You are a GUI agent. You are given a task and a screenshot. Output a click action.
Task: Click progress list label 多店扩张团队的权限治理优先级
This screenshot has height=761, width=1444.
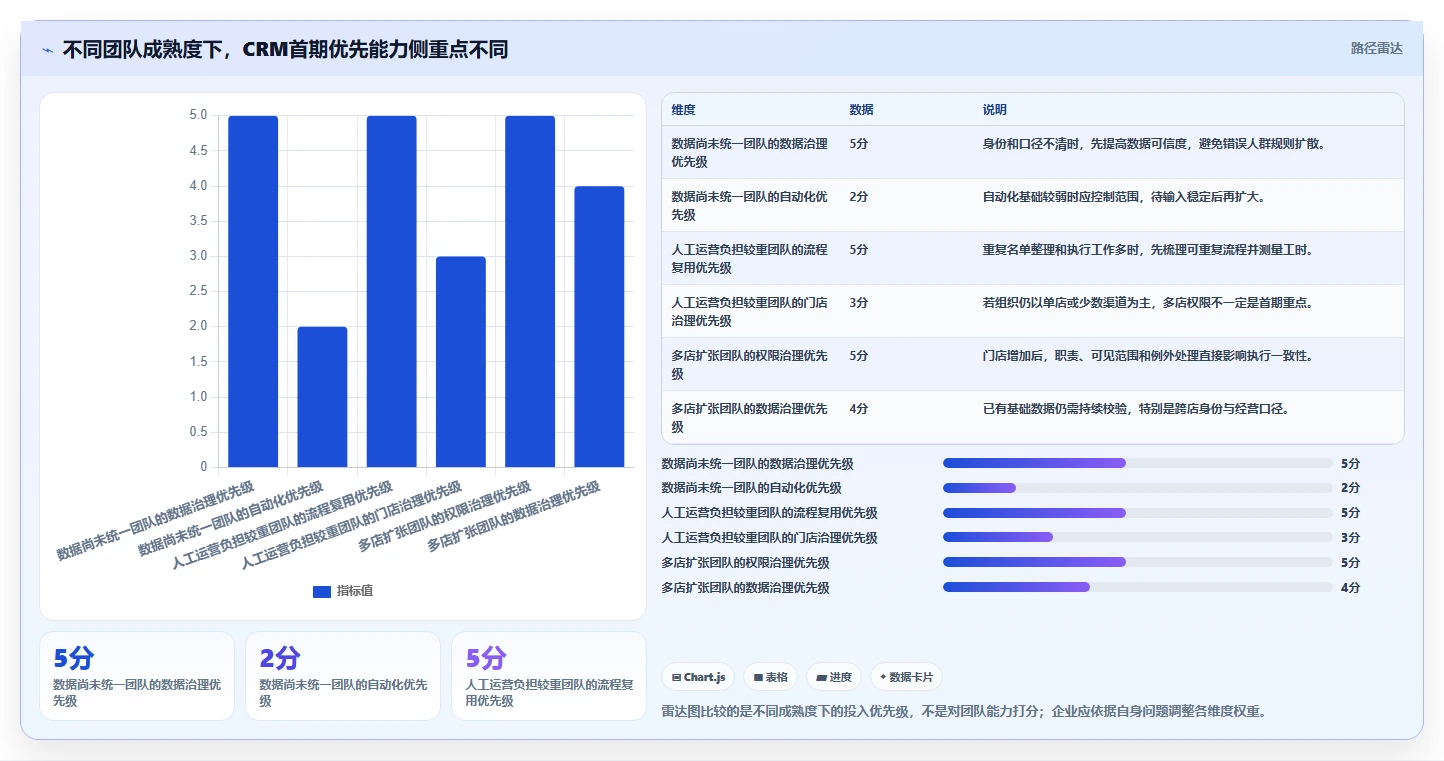pos(745,563)
